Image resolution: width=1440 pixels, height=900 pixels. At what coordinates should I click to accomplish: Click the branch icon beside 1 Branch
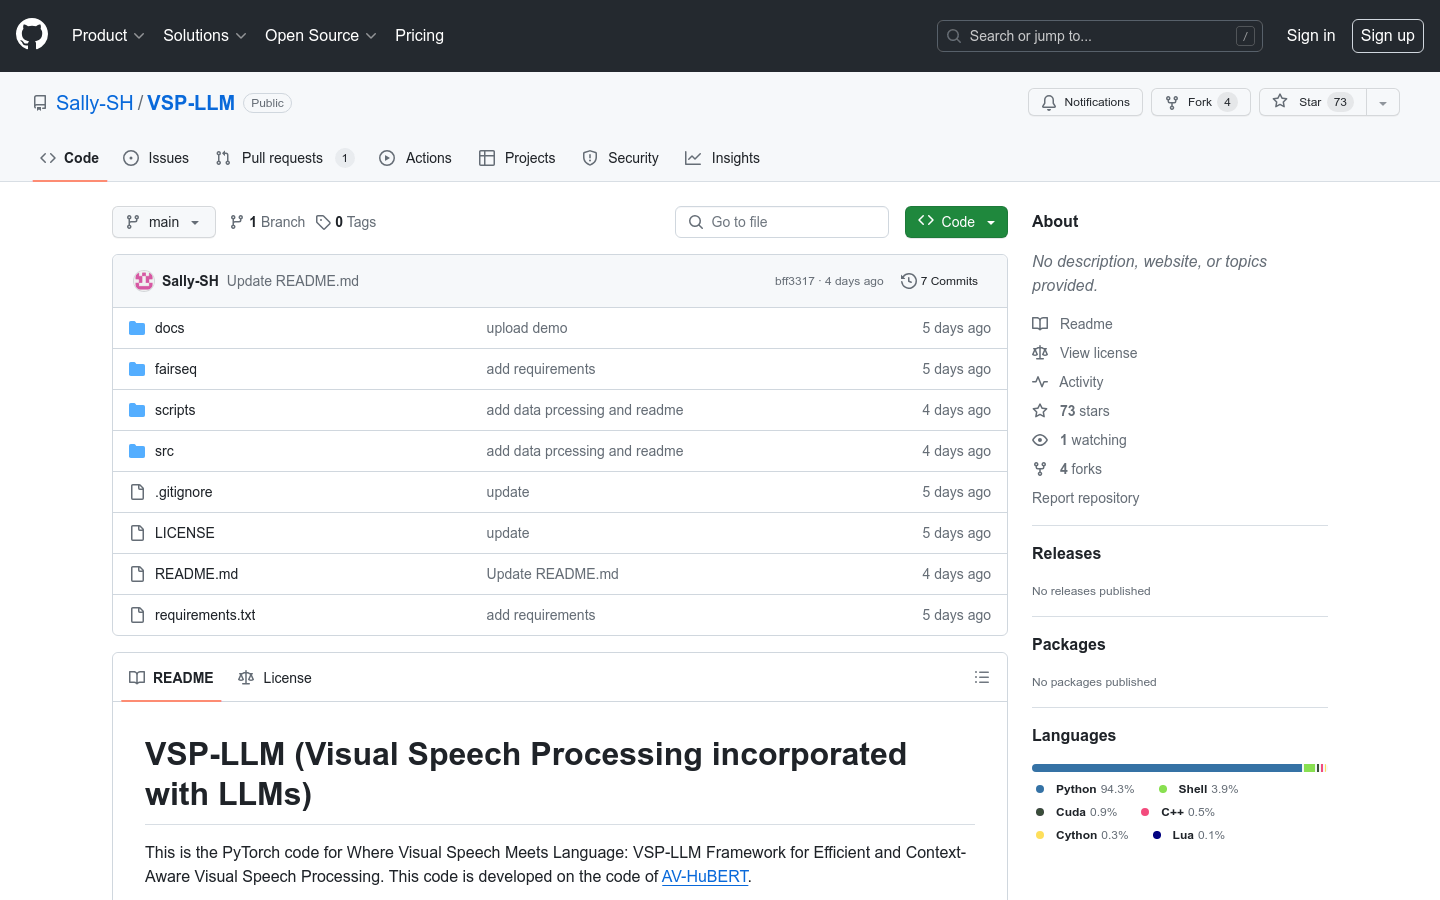(237, 222)
